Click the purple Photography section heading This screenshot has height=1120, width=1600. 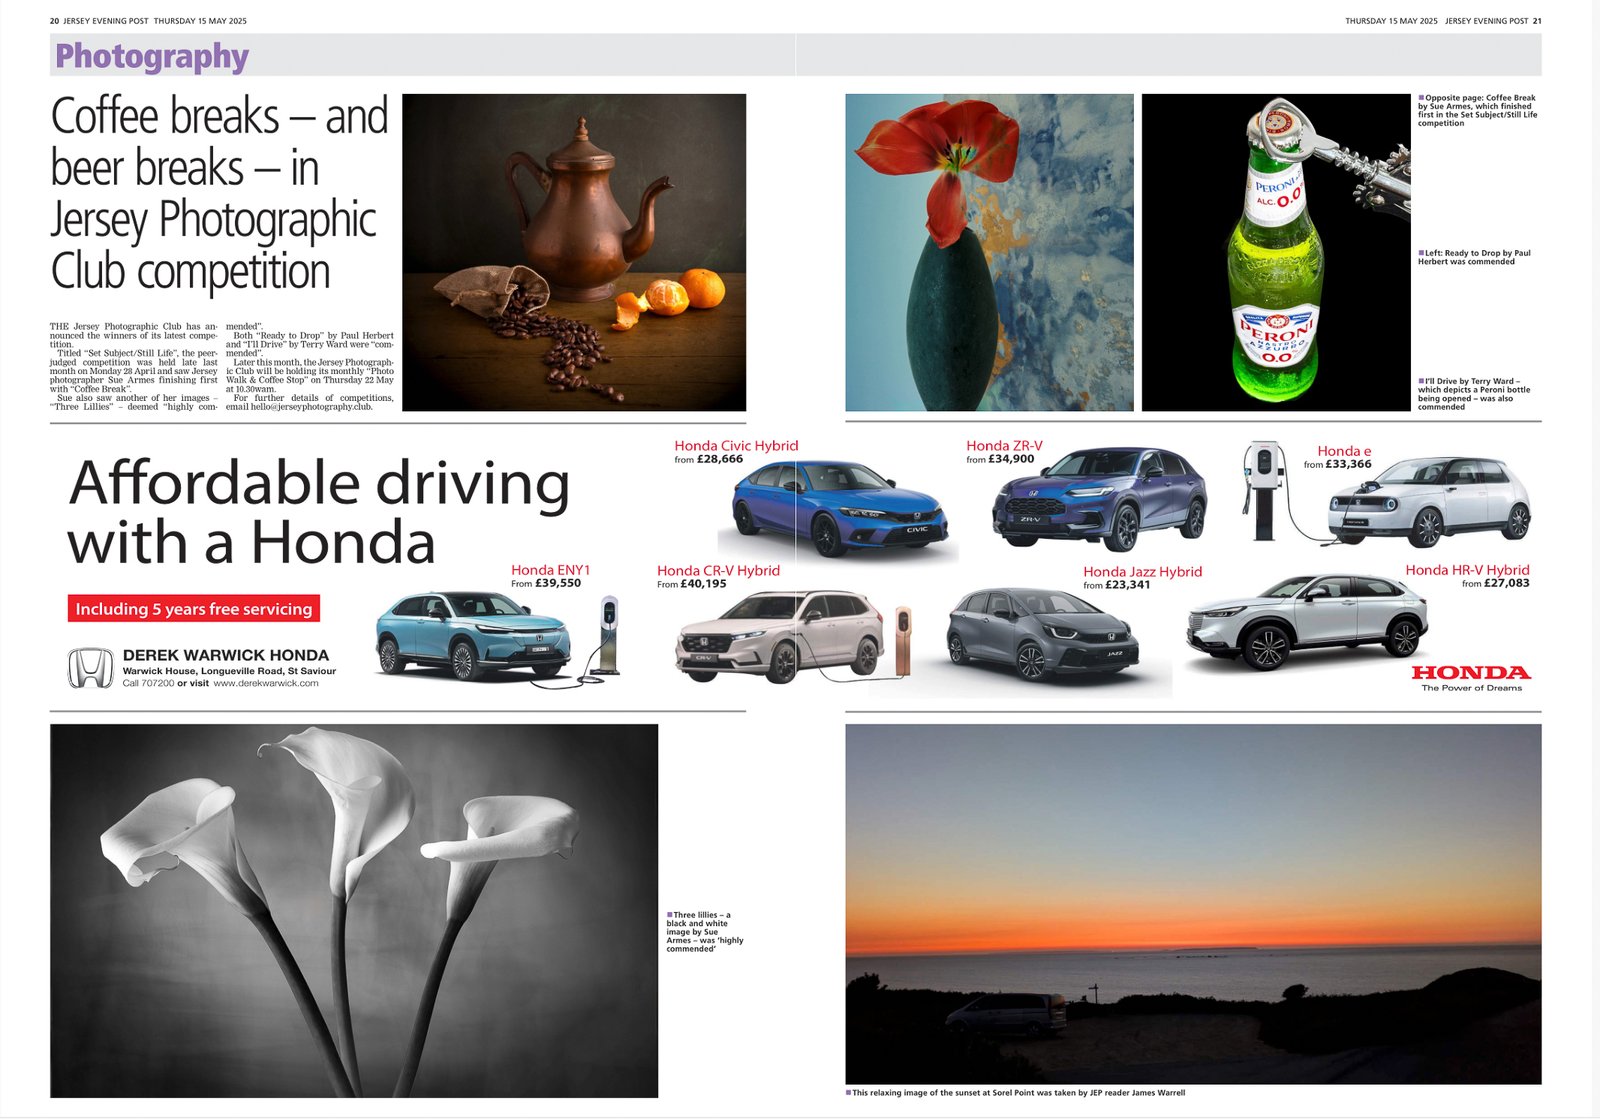pos(152,56)
